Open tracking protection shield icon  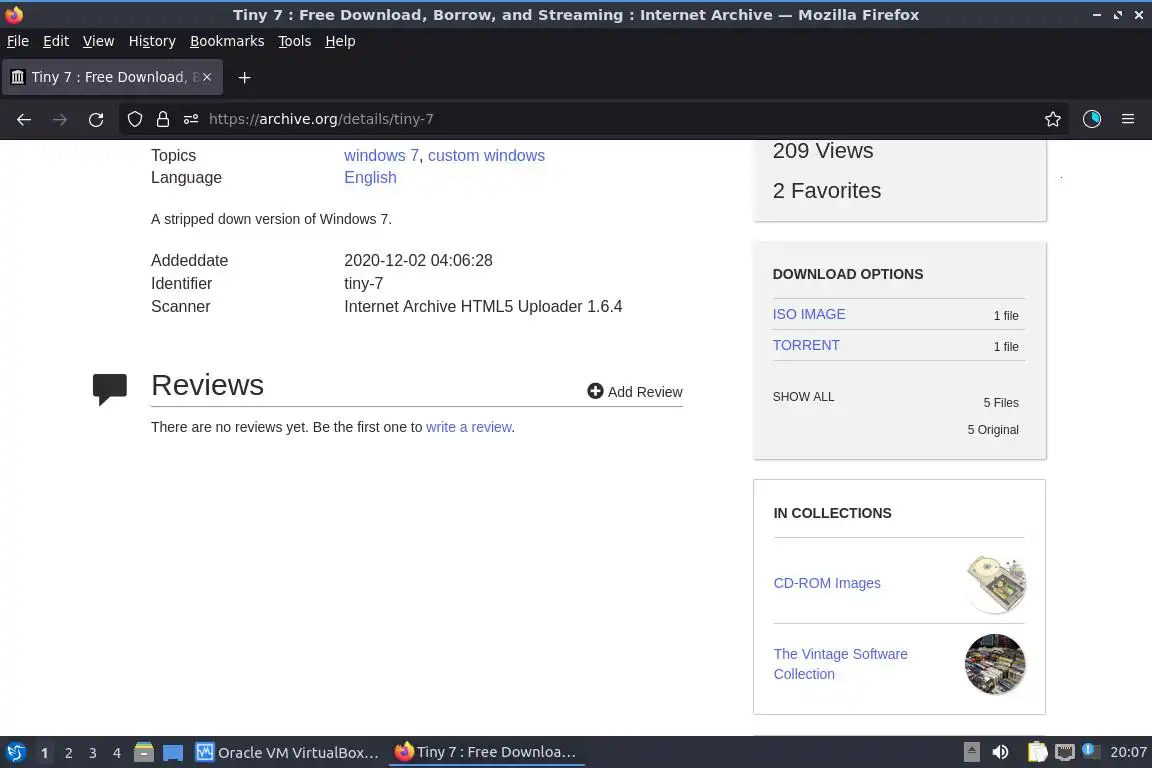[x=134, y=119]
